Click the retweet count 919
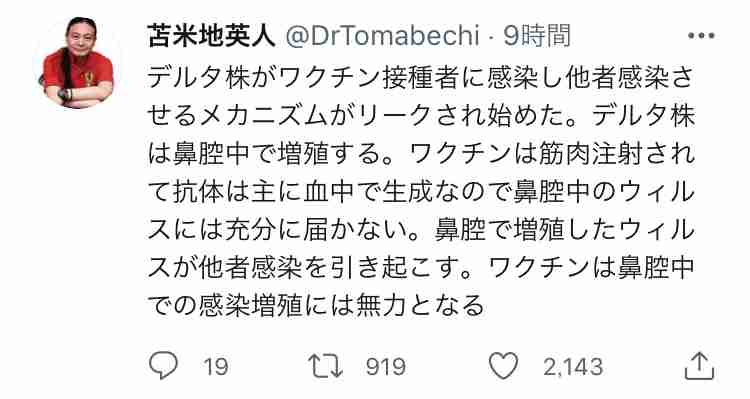The height and width of the screenshot is (399, 750). pyautogui.click(x=386, y=367)
